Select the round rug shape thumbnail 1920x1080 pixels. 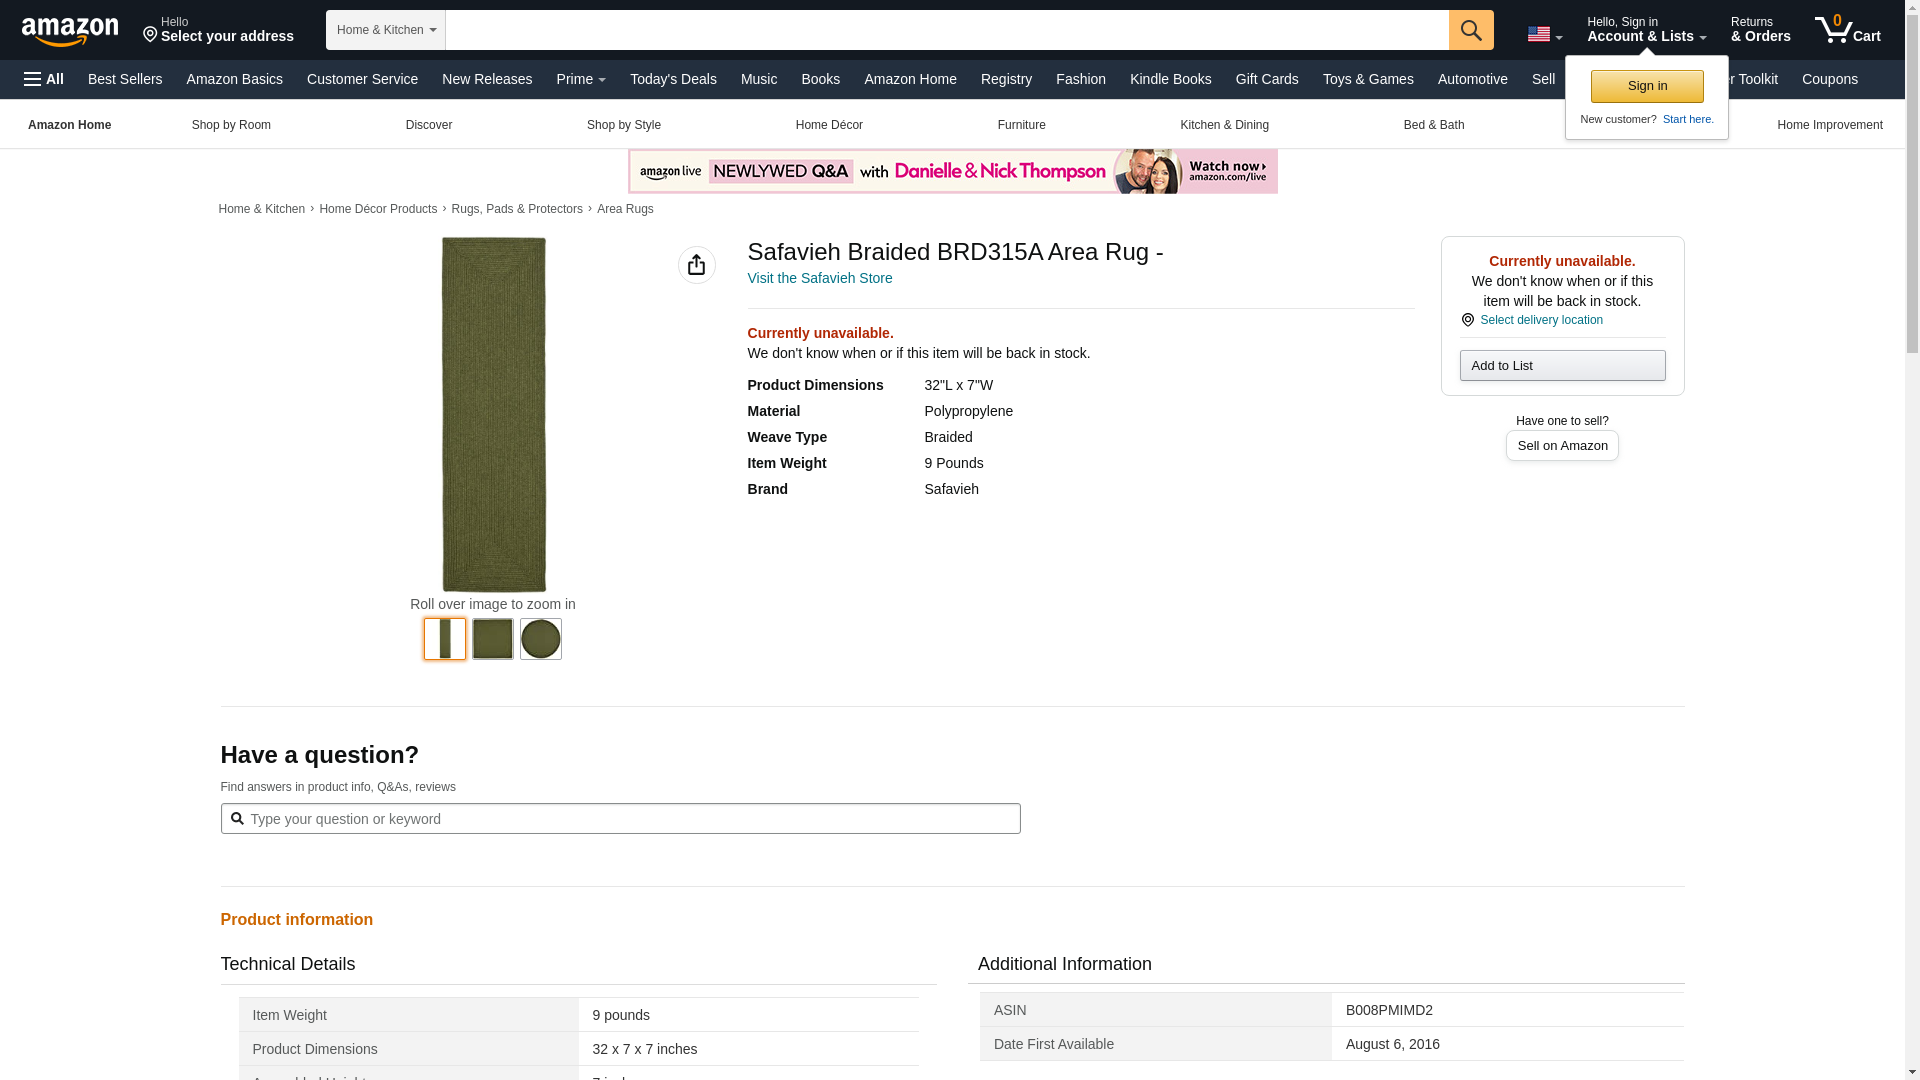click(541, 638)
